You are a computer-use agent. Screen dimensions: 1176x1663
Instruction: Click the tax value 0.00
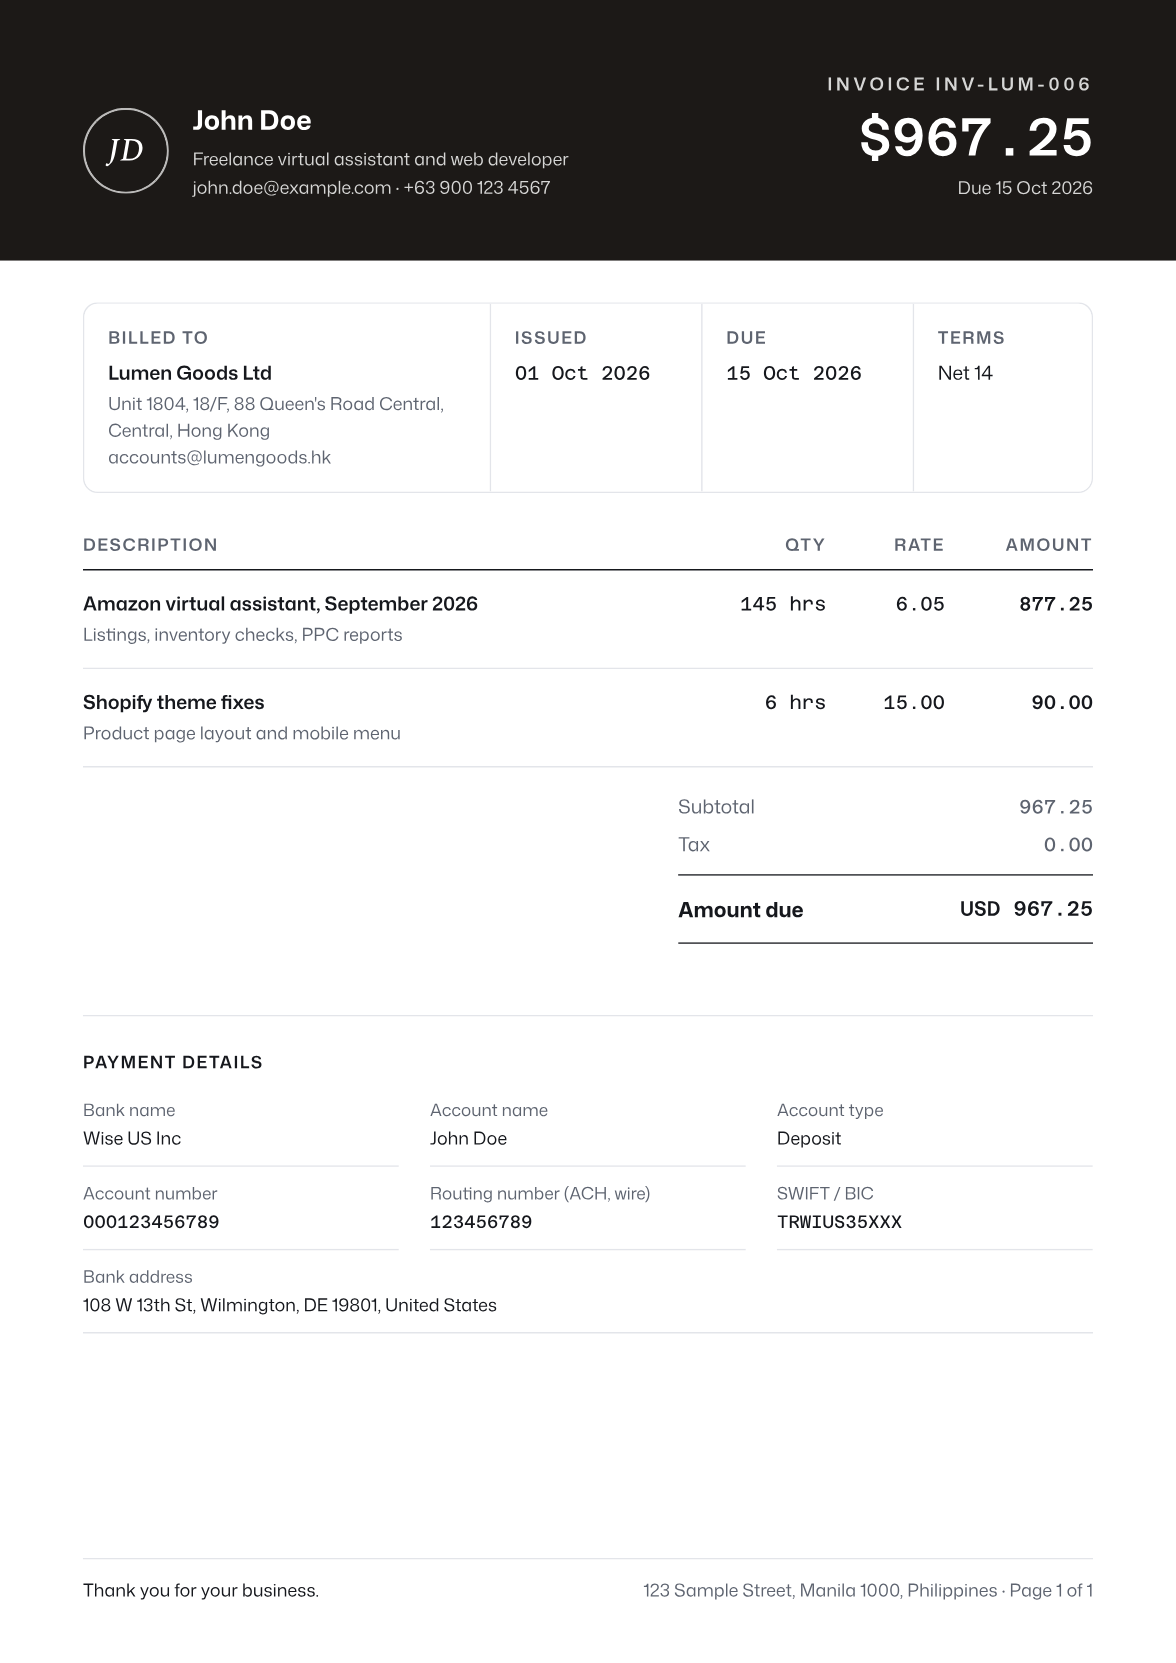point(1068,845)
